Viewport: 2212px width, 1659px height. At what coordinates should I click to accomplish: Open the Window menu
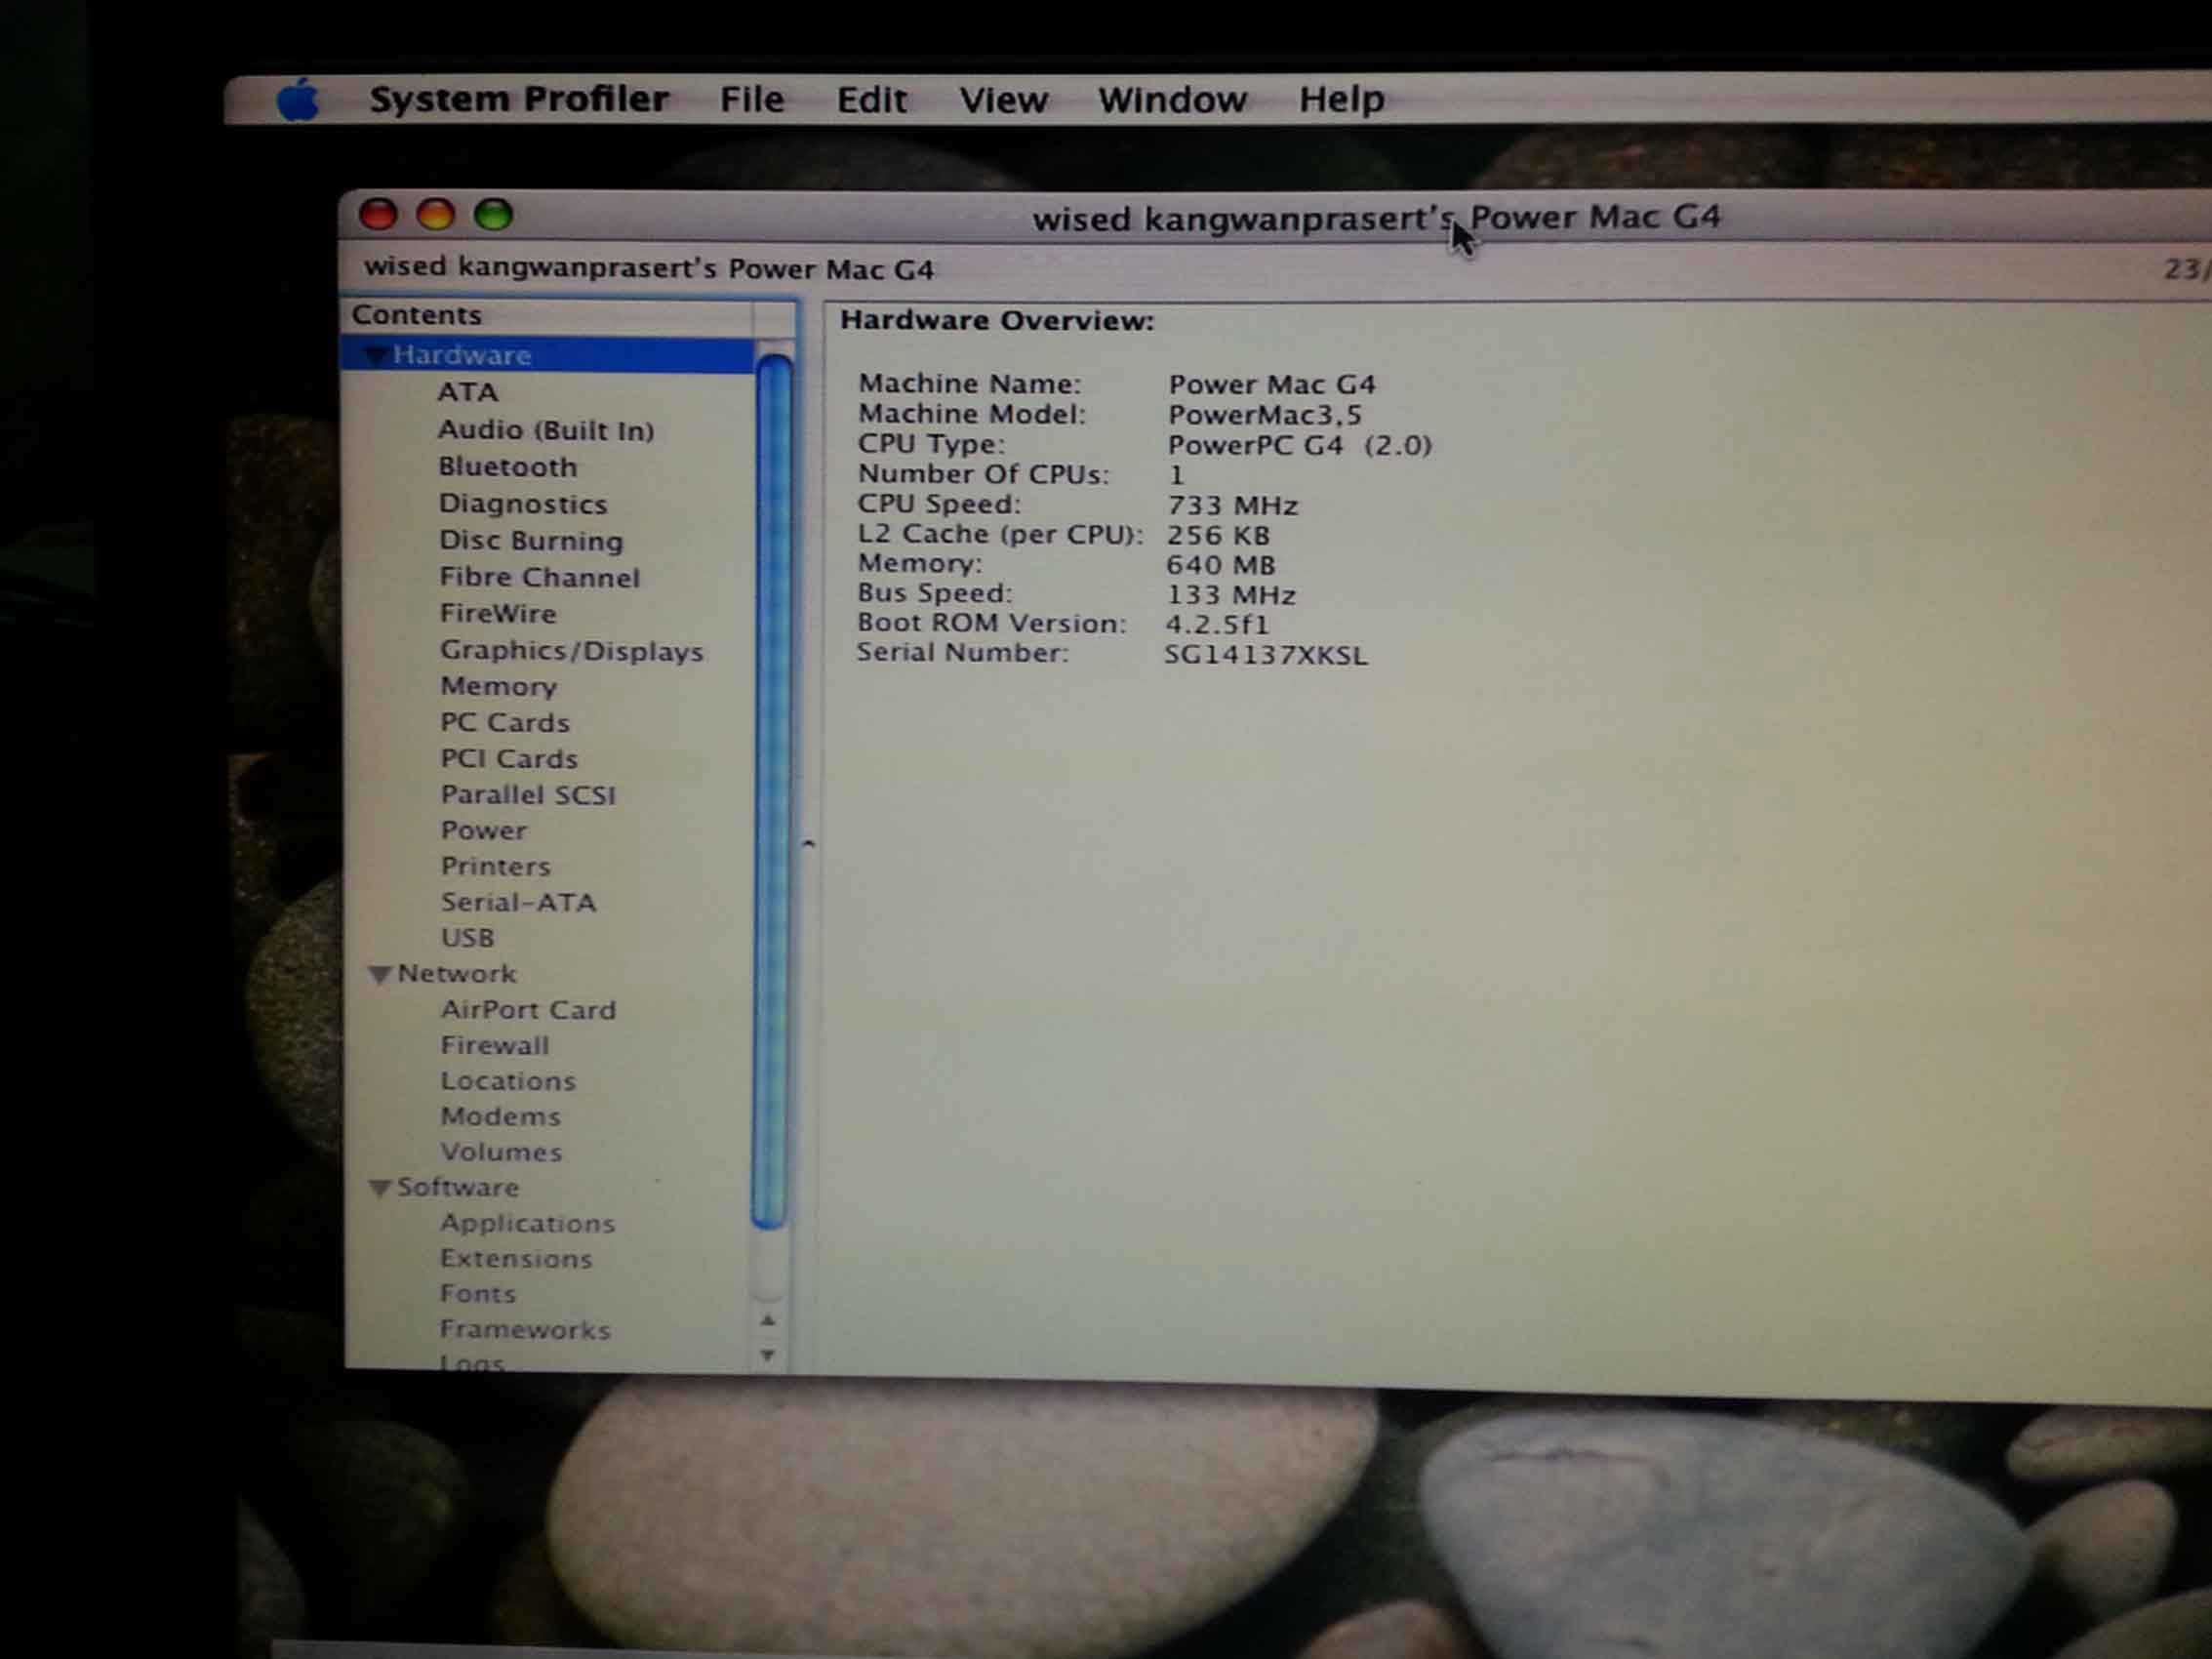(x=1172, y=100)
